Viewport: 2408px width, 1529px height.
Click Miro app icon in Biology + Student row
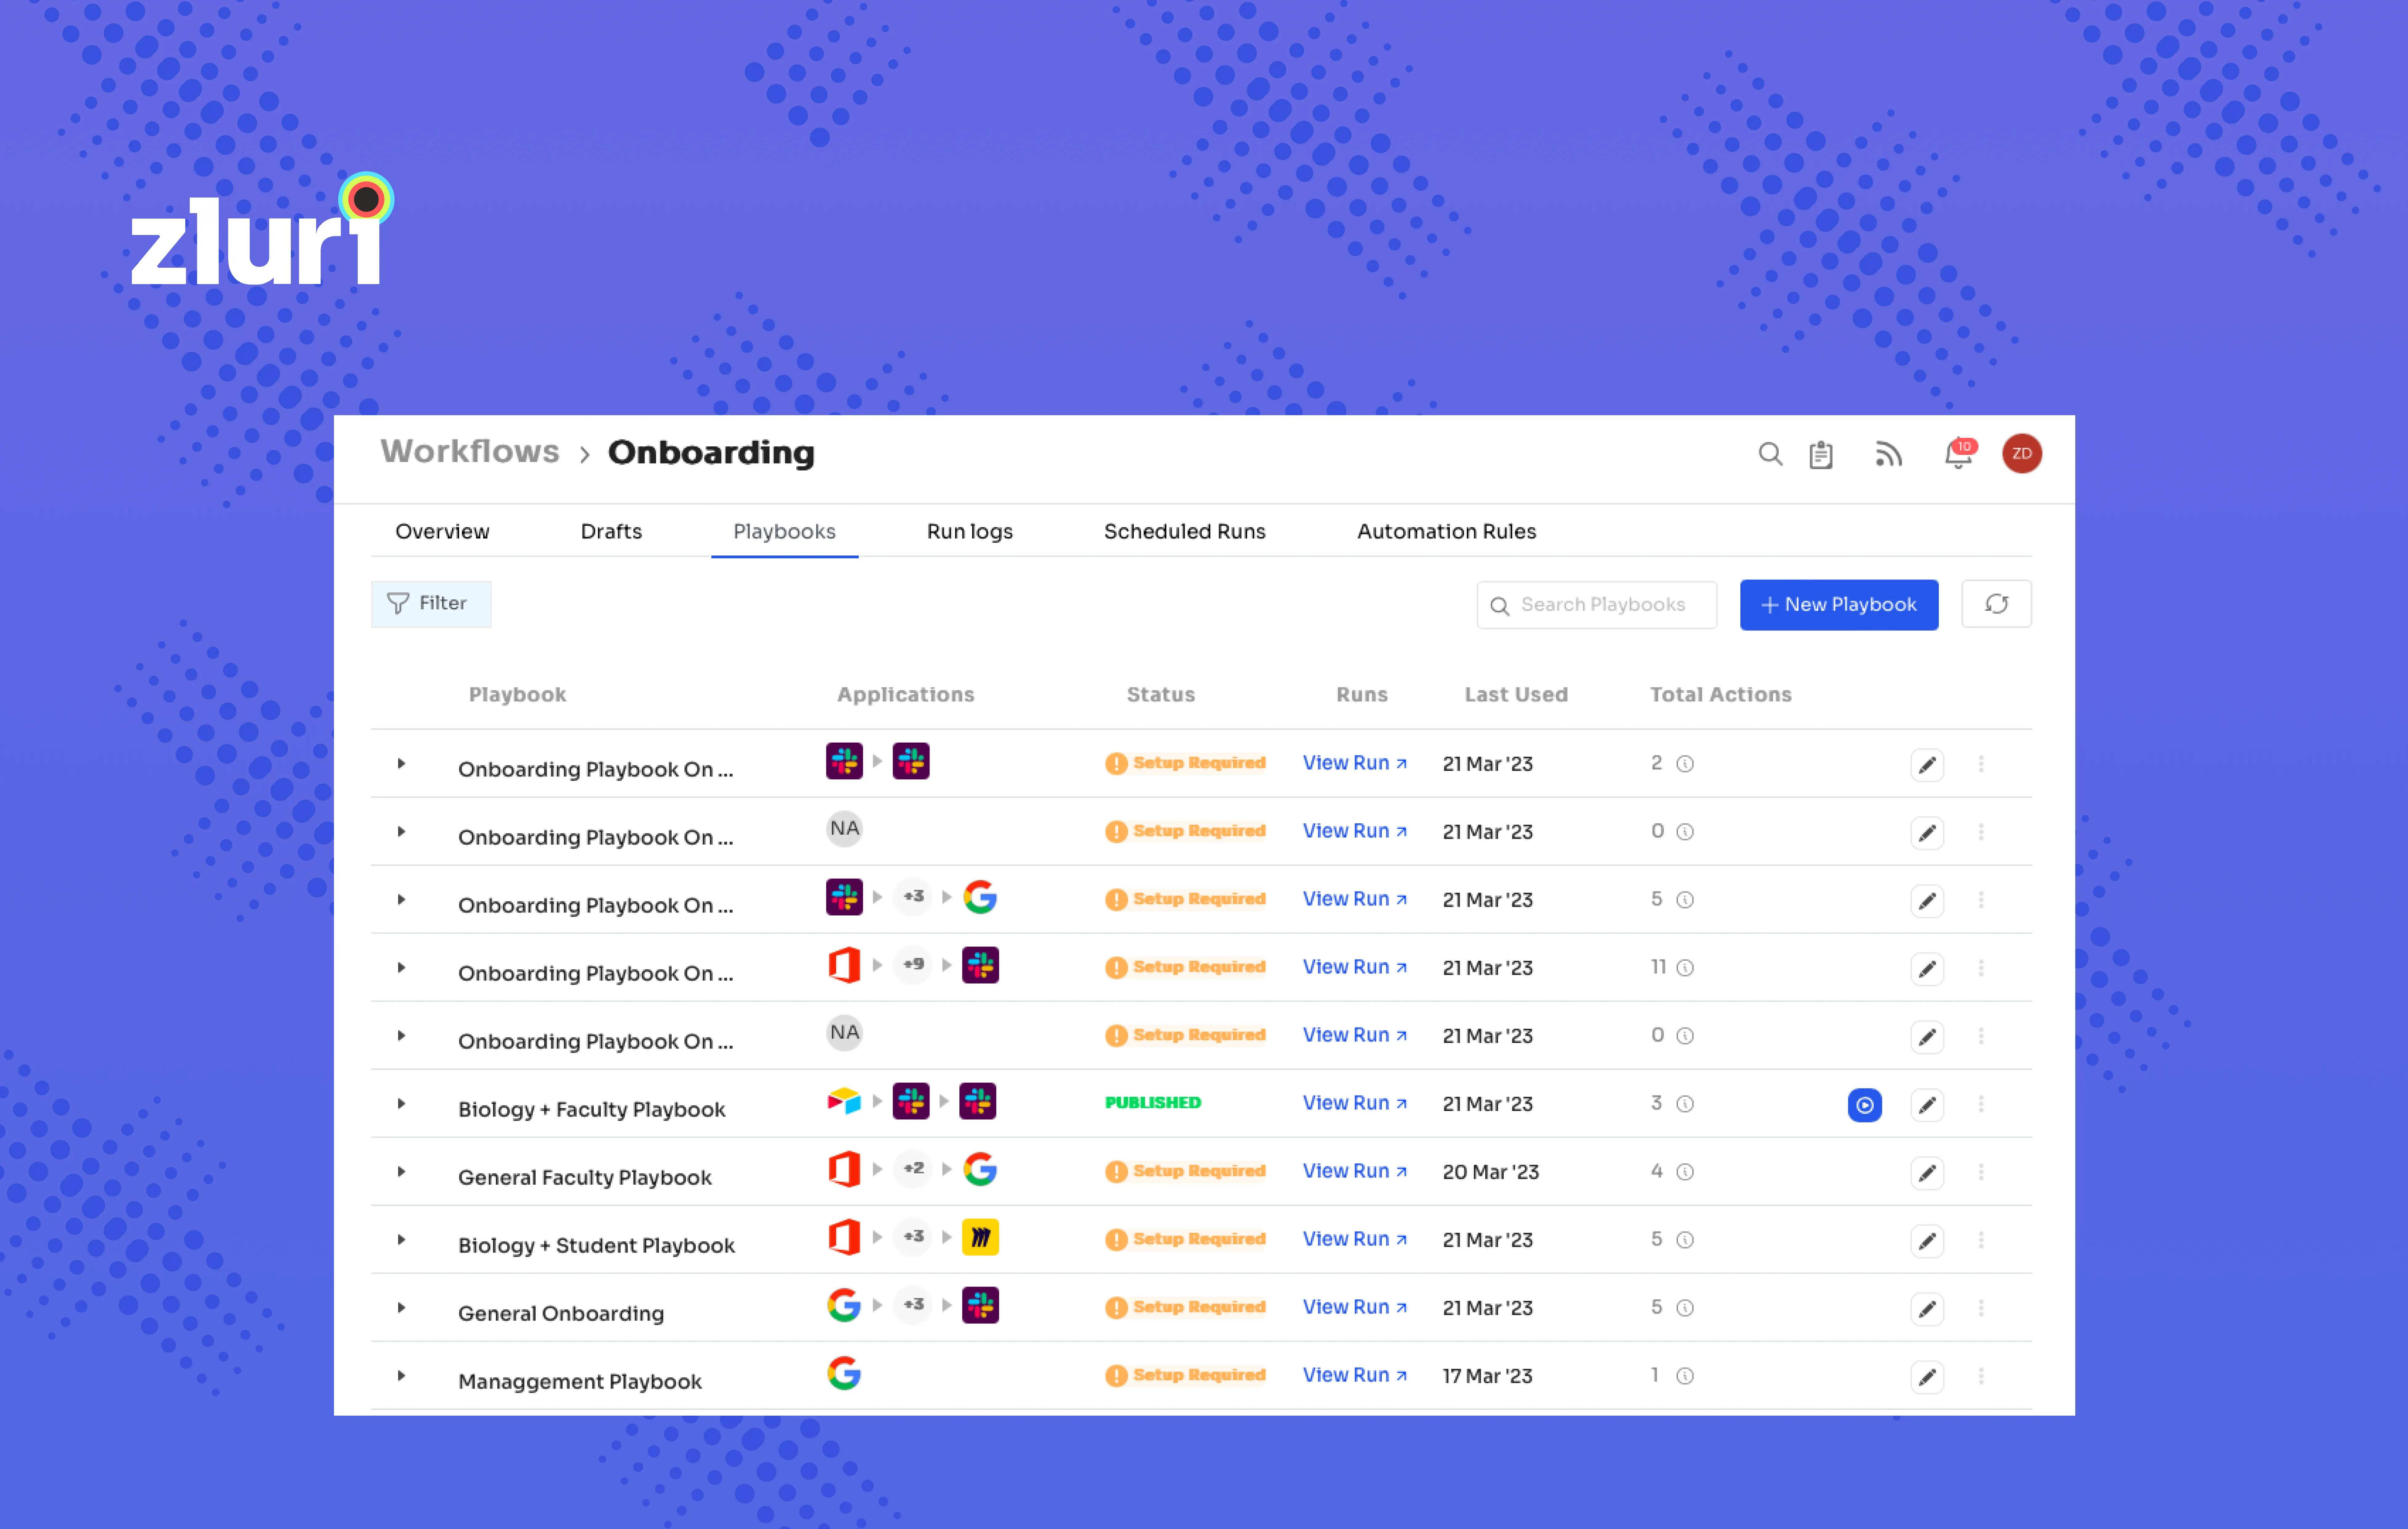point(980,1237)
